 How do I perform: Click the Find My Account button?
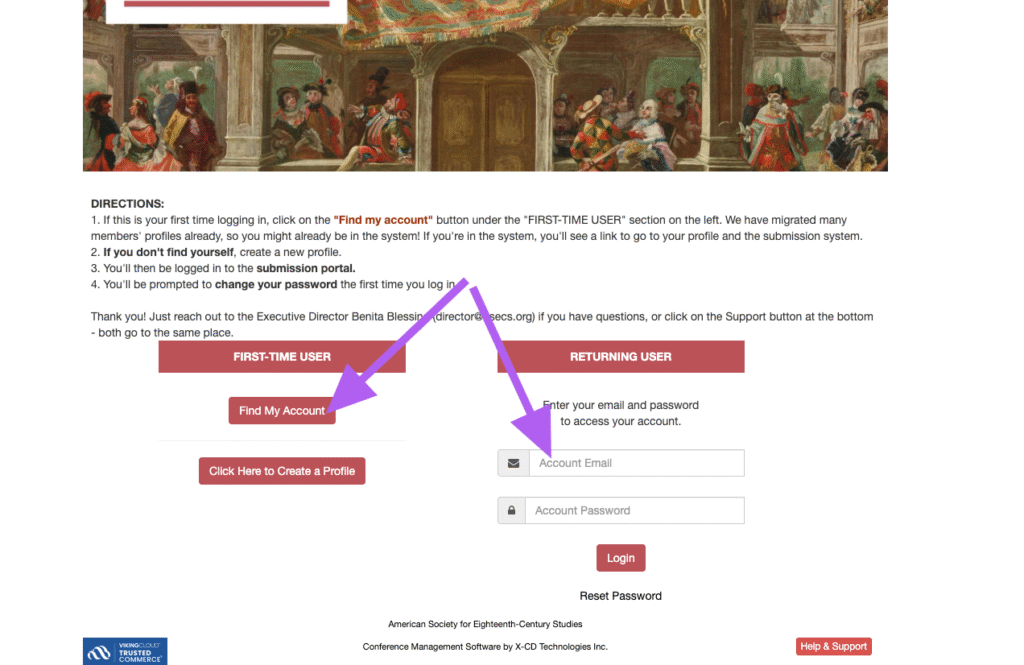click(x=281, y=411)
